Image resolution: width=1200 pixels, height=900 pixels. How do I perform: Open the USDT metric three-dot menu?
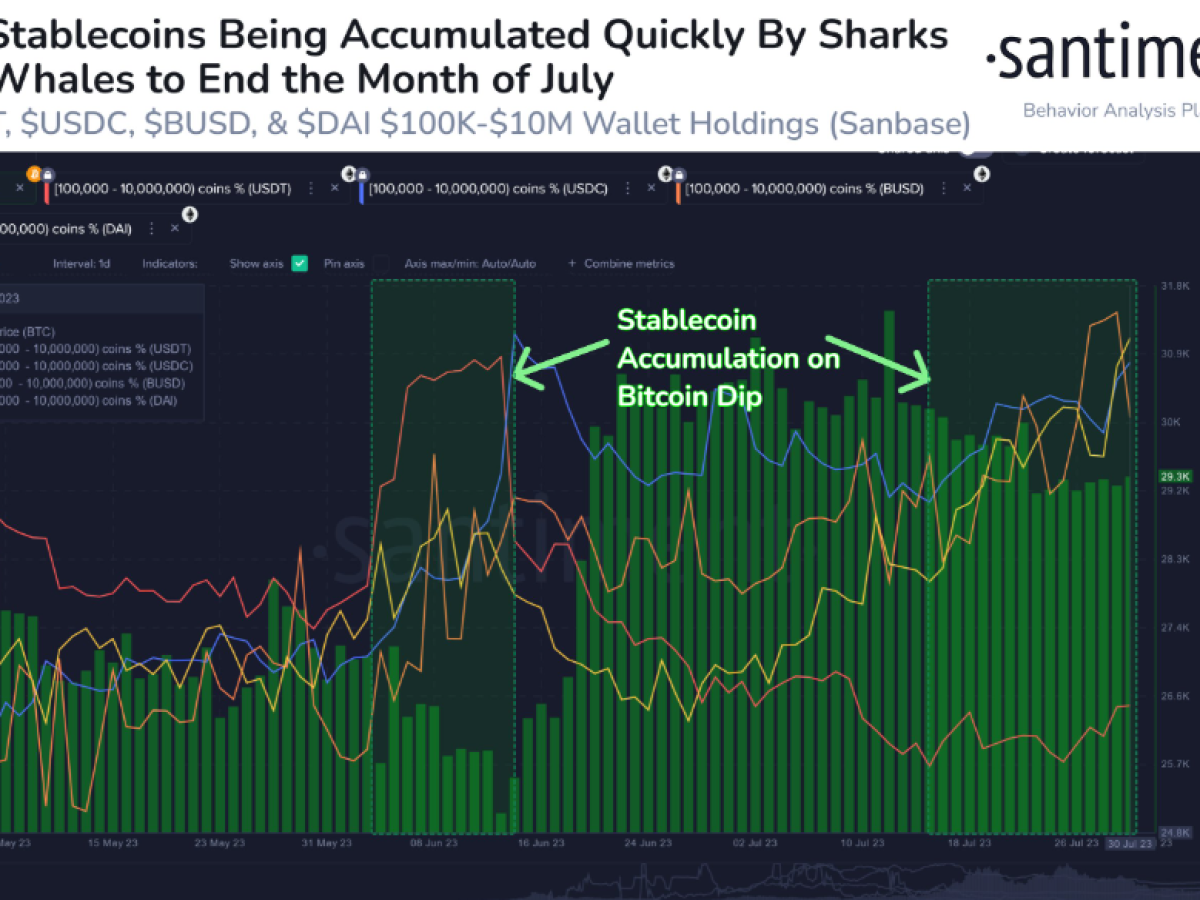[311, 188]
